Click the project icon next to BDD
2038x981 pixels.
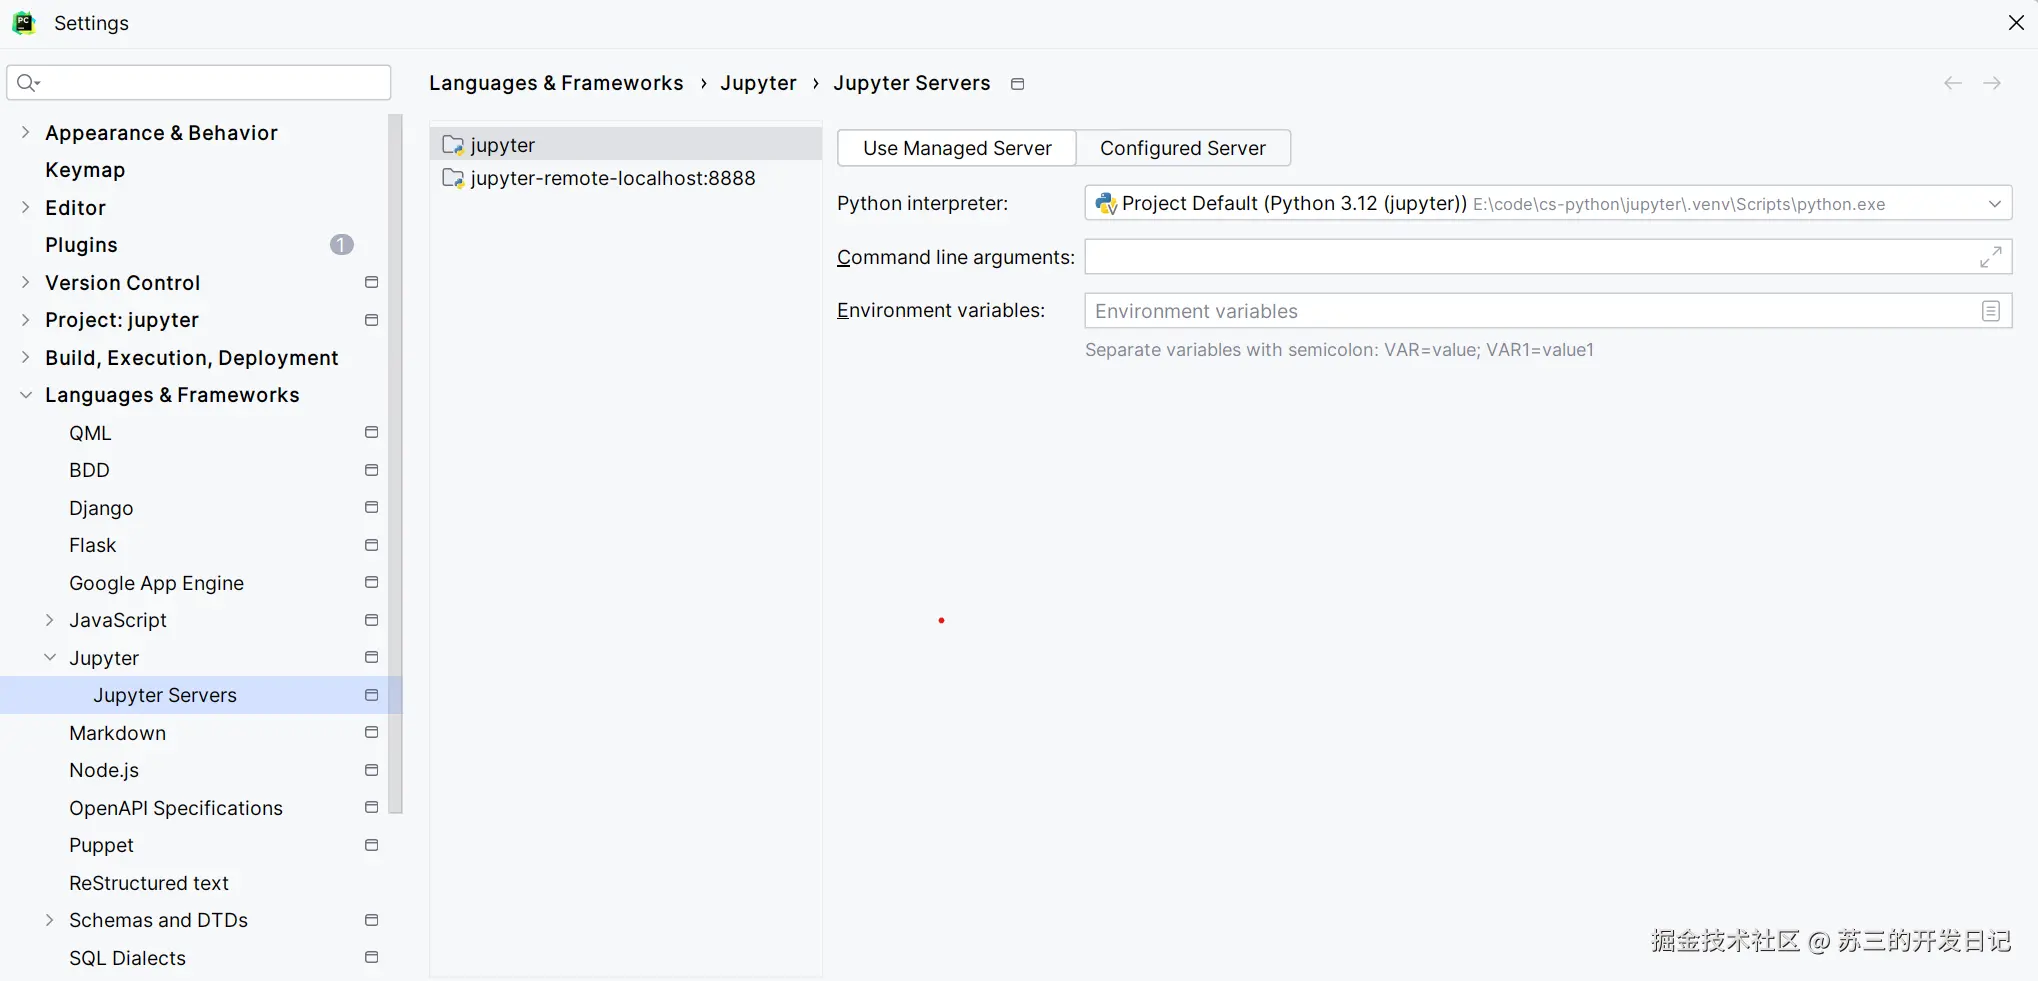[372, 470]
